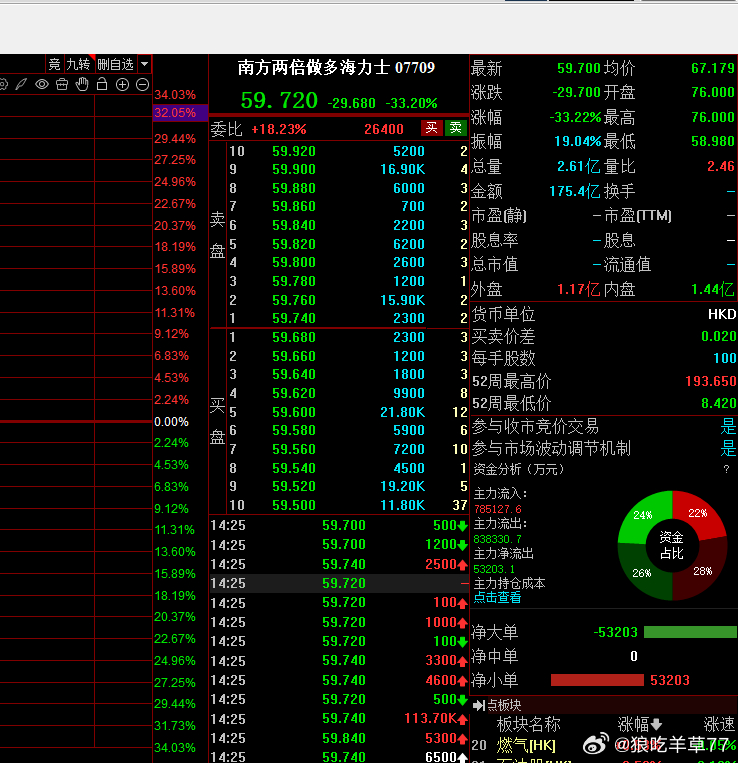738x763 pixels.
Task: Open the 竞 auction tab
Action: (54, 64)
